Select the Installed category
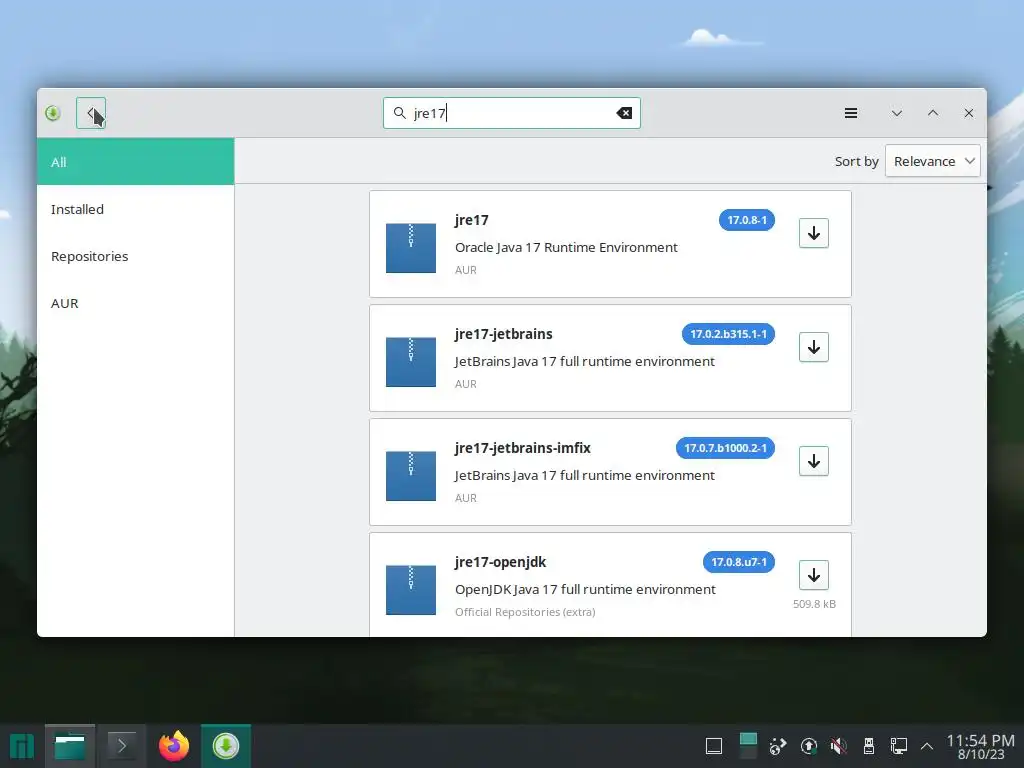This screenshot has width=1024, height=768. coord(135,209)
